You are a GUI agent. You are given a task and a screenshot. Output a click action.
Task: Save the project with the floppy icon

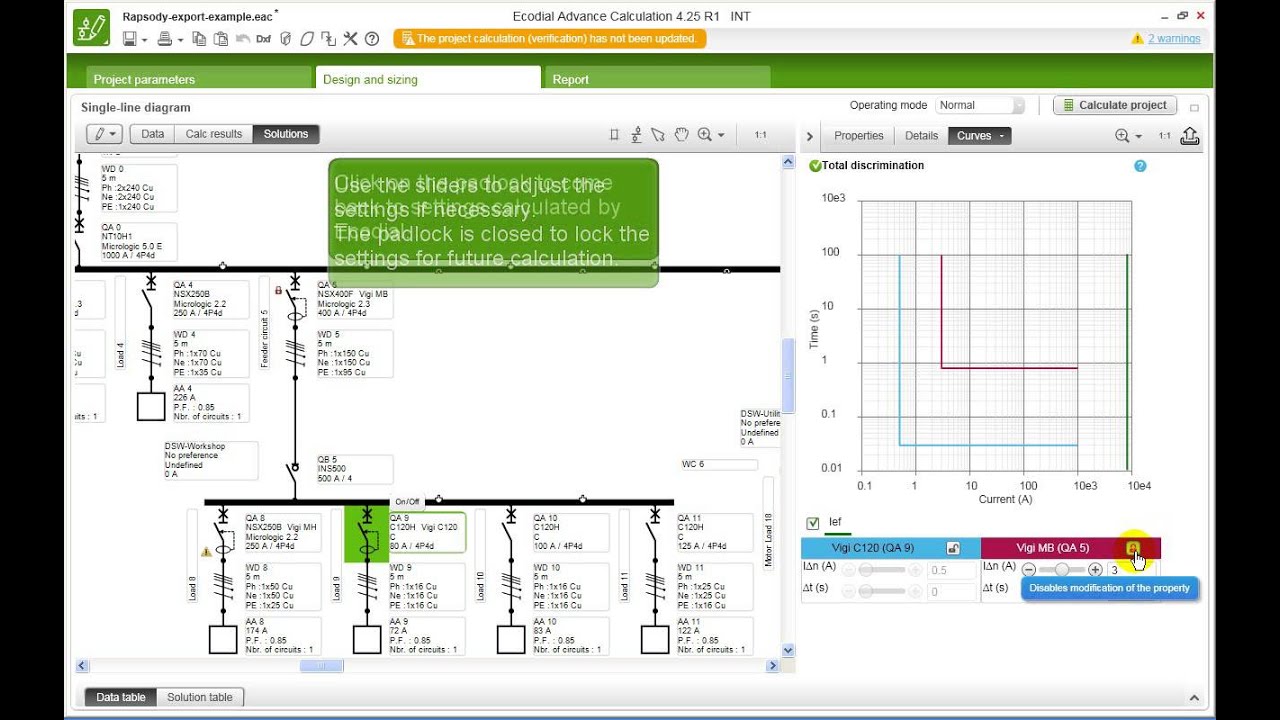pyautogui.click(x=129, y=39)
